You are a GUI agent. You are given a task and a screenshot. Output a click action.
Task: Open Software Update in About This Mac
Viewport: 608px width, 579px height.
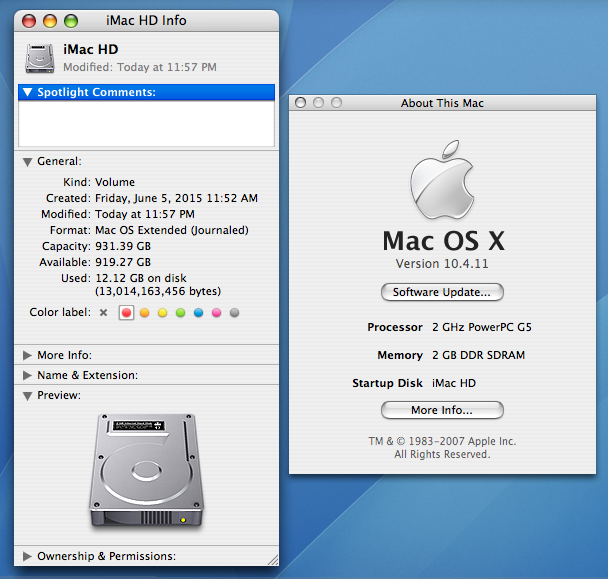[442, 292]
